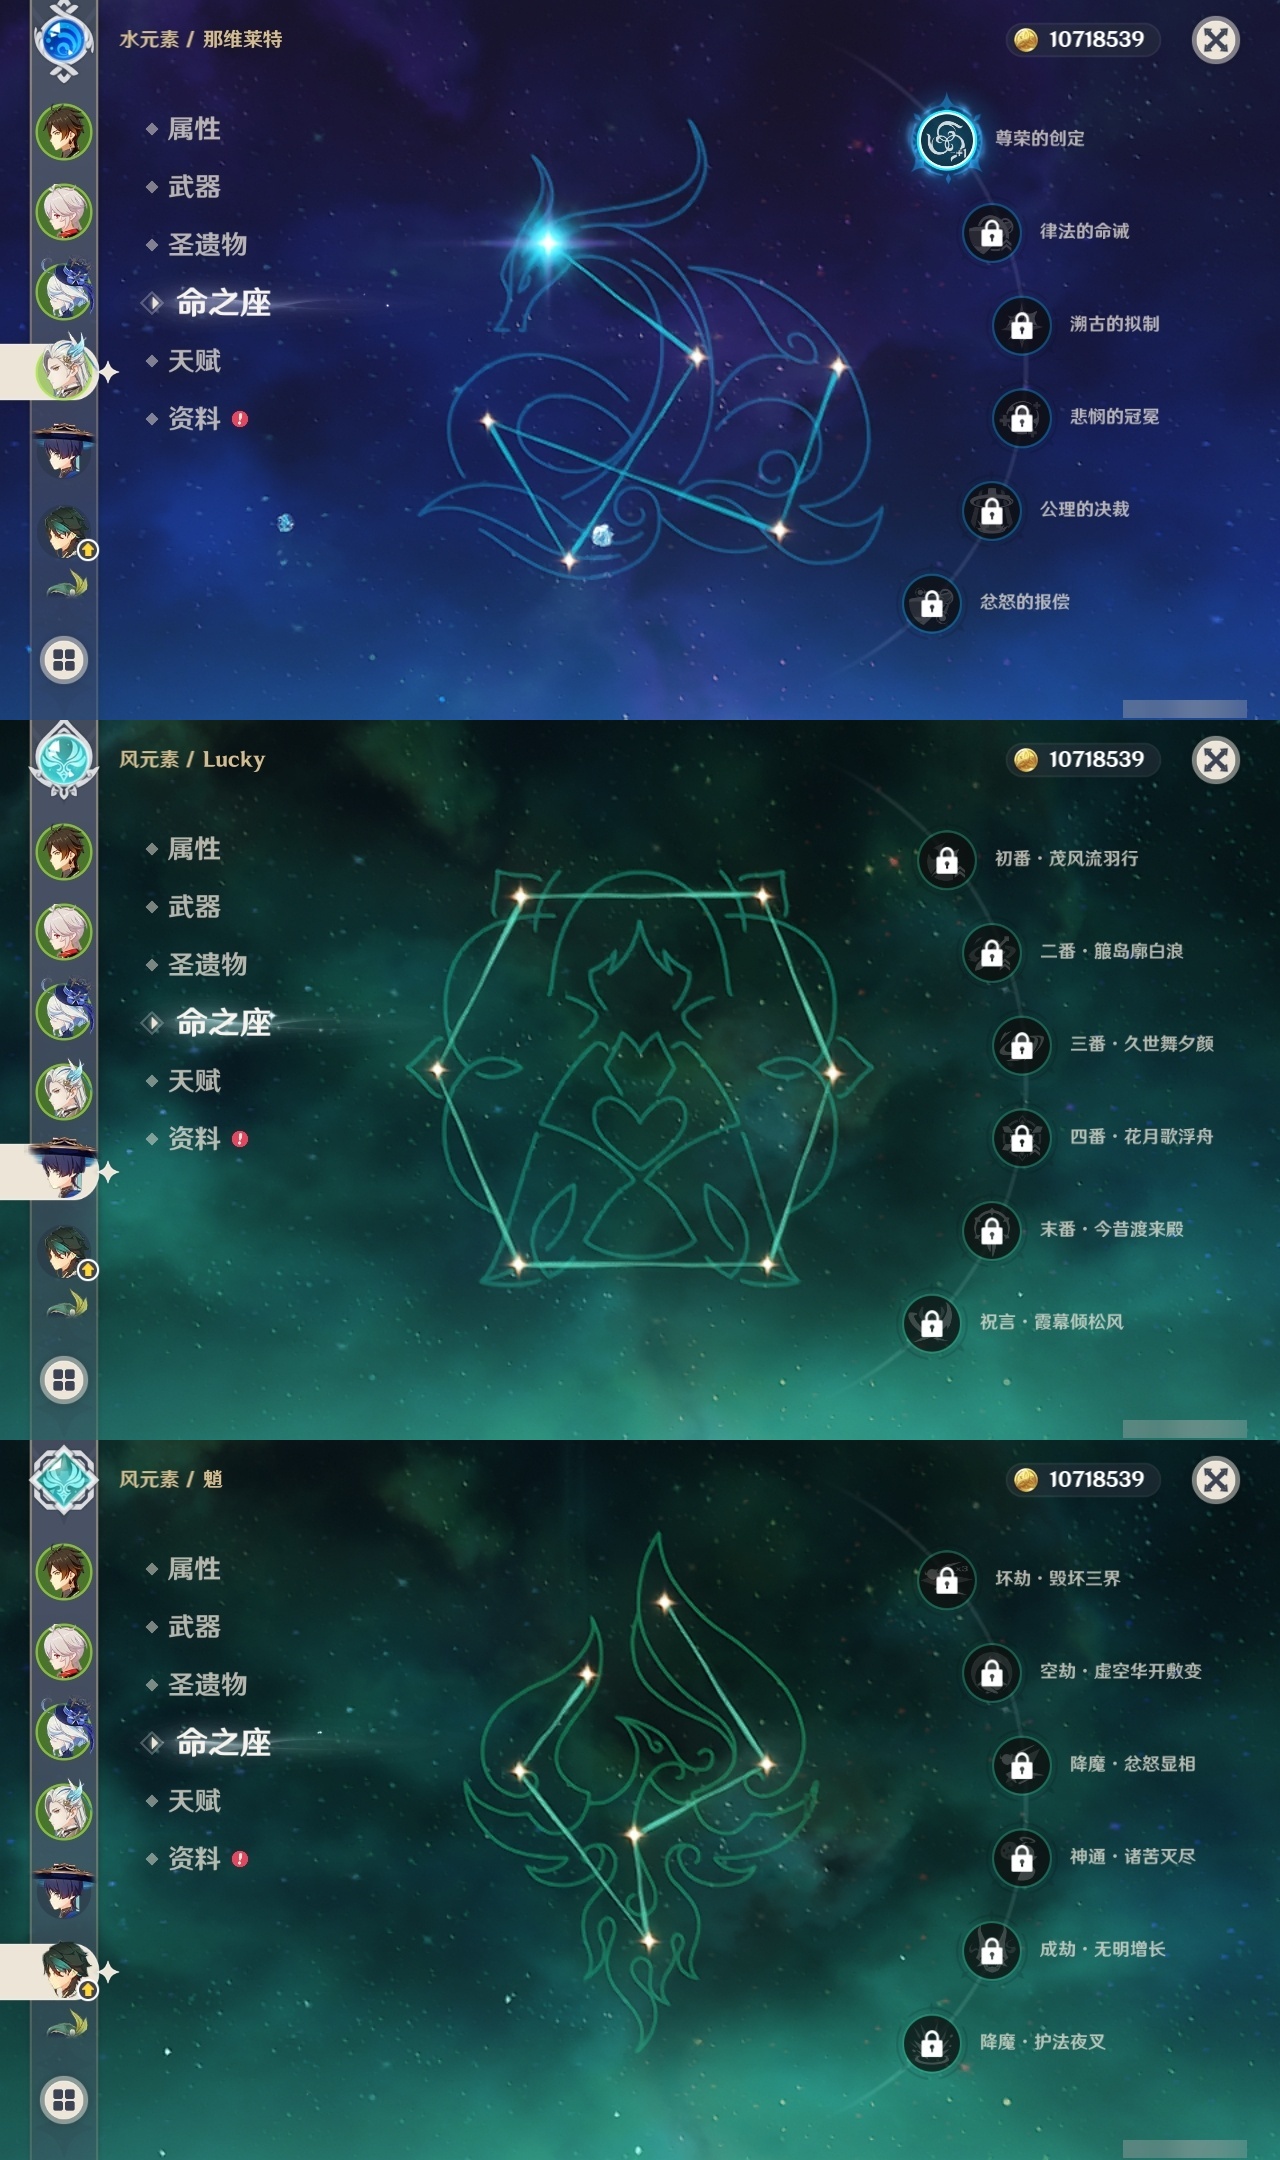Viewport: 1280px width, 2160px height.
Task: Select the 空劫·虚空华开敷变 lock icon
Action: [x=991, y=1672]
